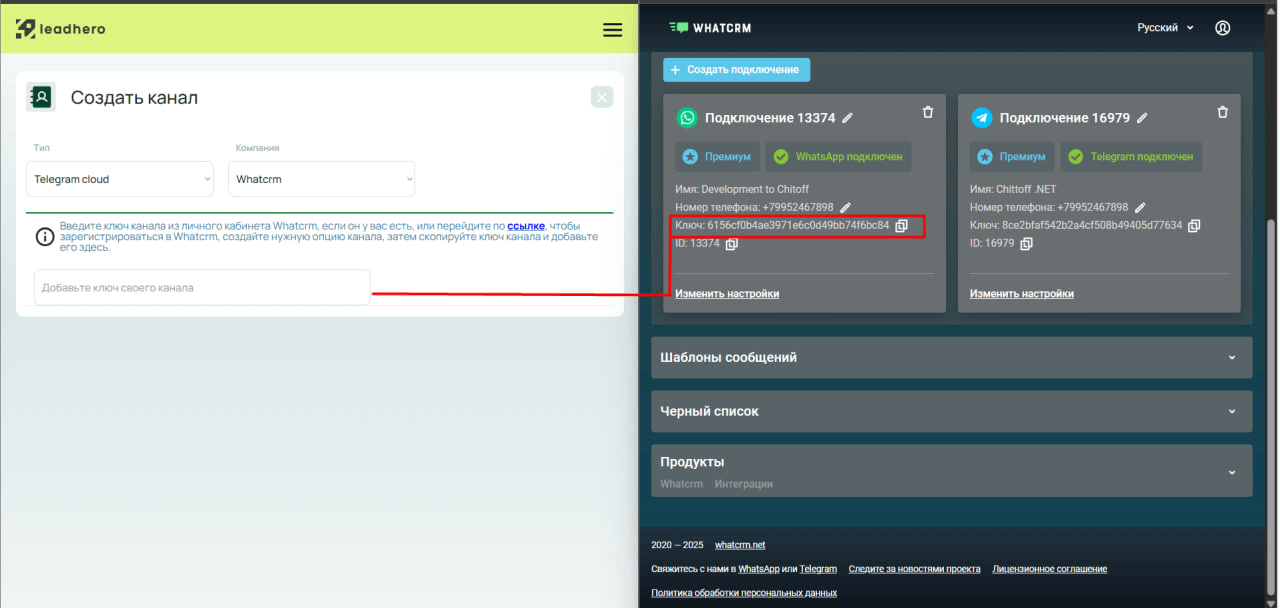Close the Создать канал panel

coord(601,97)
